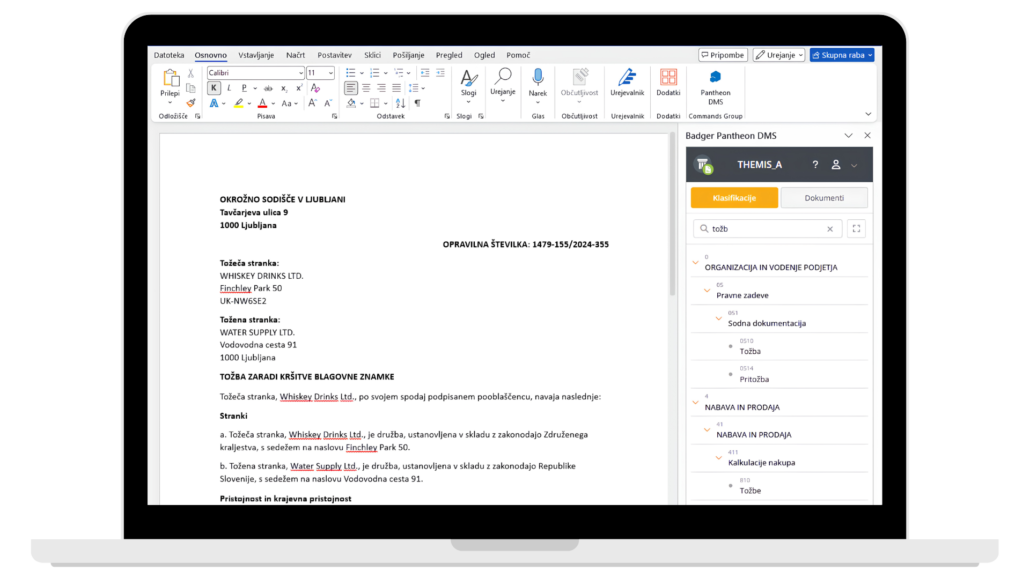
Task: Click the strikethrough text icon
Action: 268,88
